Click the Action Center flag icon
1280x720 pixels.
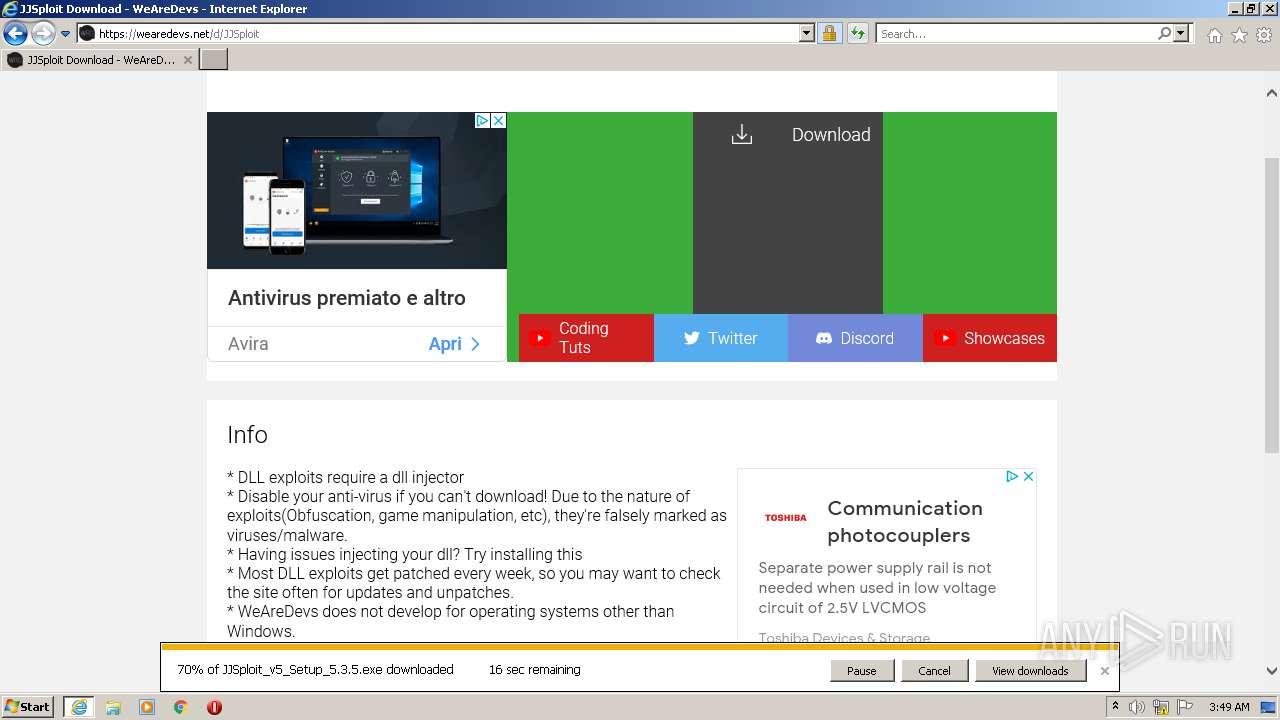click(x=1186, y=707)
